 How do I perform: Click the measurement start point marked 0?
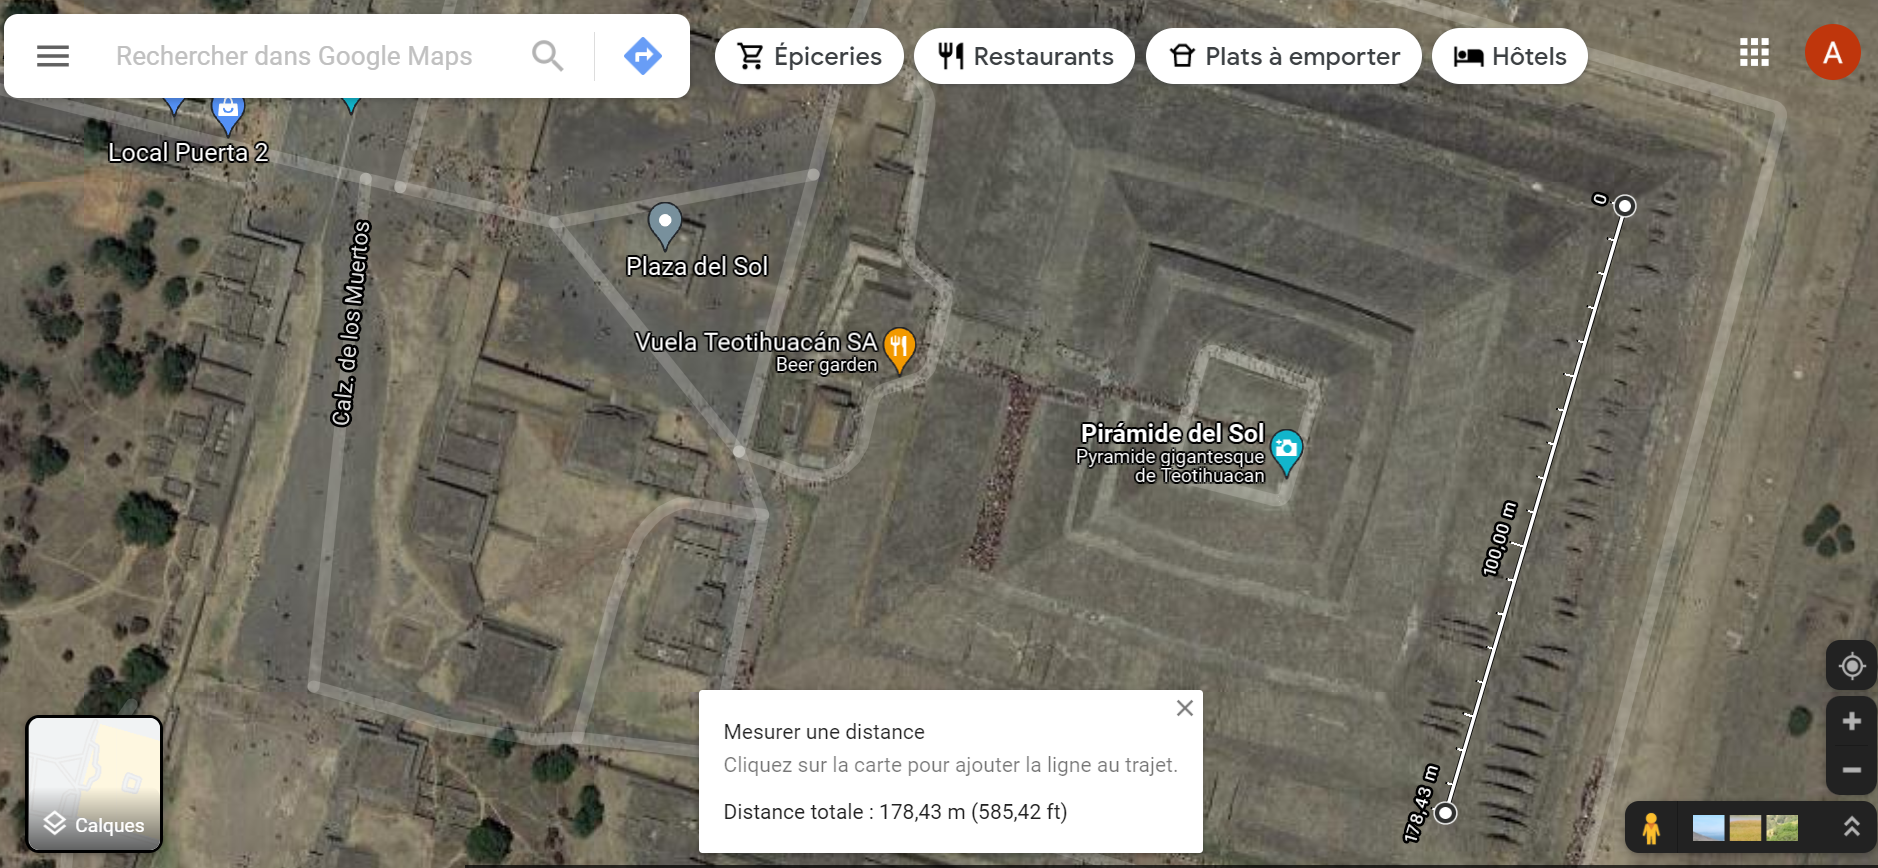tap(1625, 206)
